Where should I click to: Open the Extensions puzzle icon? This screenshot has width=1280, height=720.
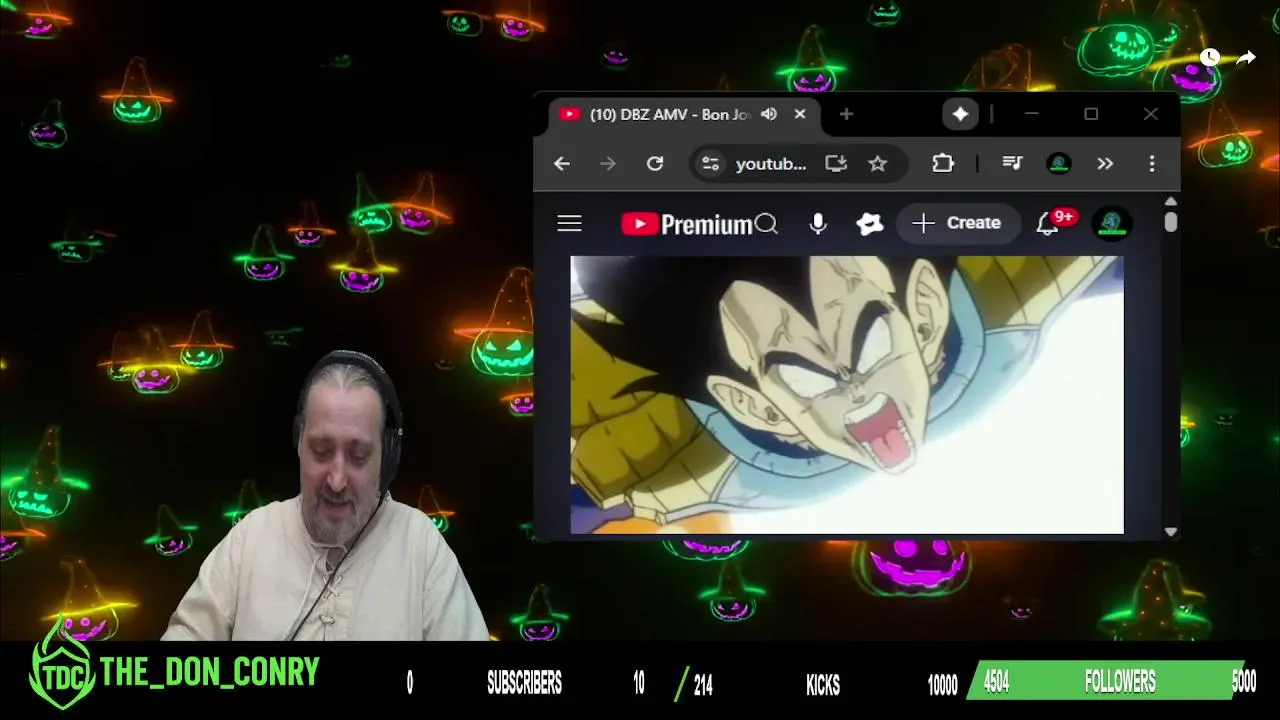(x=943, y=164)
